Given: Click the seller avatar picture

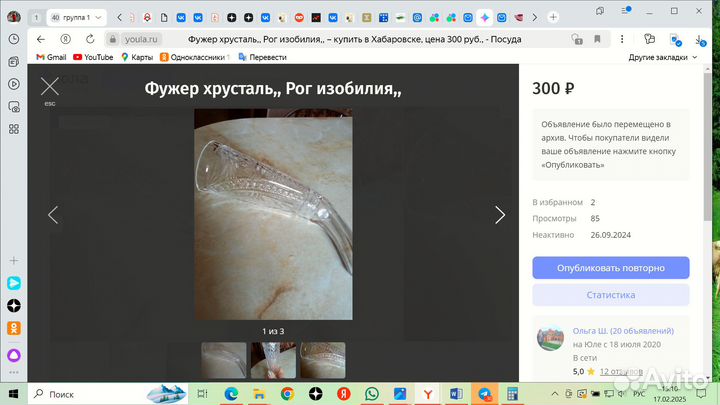Looking at the screenshot, I should click(551, 338).
